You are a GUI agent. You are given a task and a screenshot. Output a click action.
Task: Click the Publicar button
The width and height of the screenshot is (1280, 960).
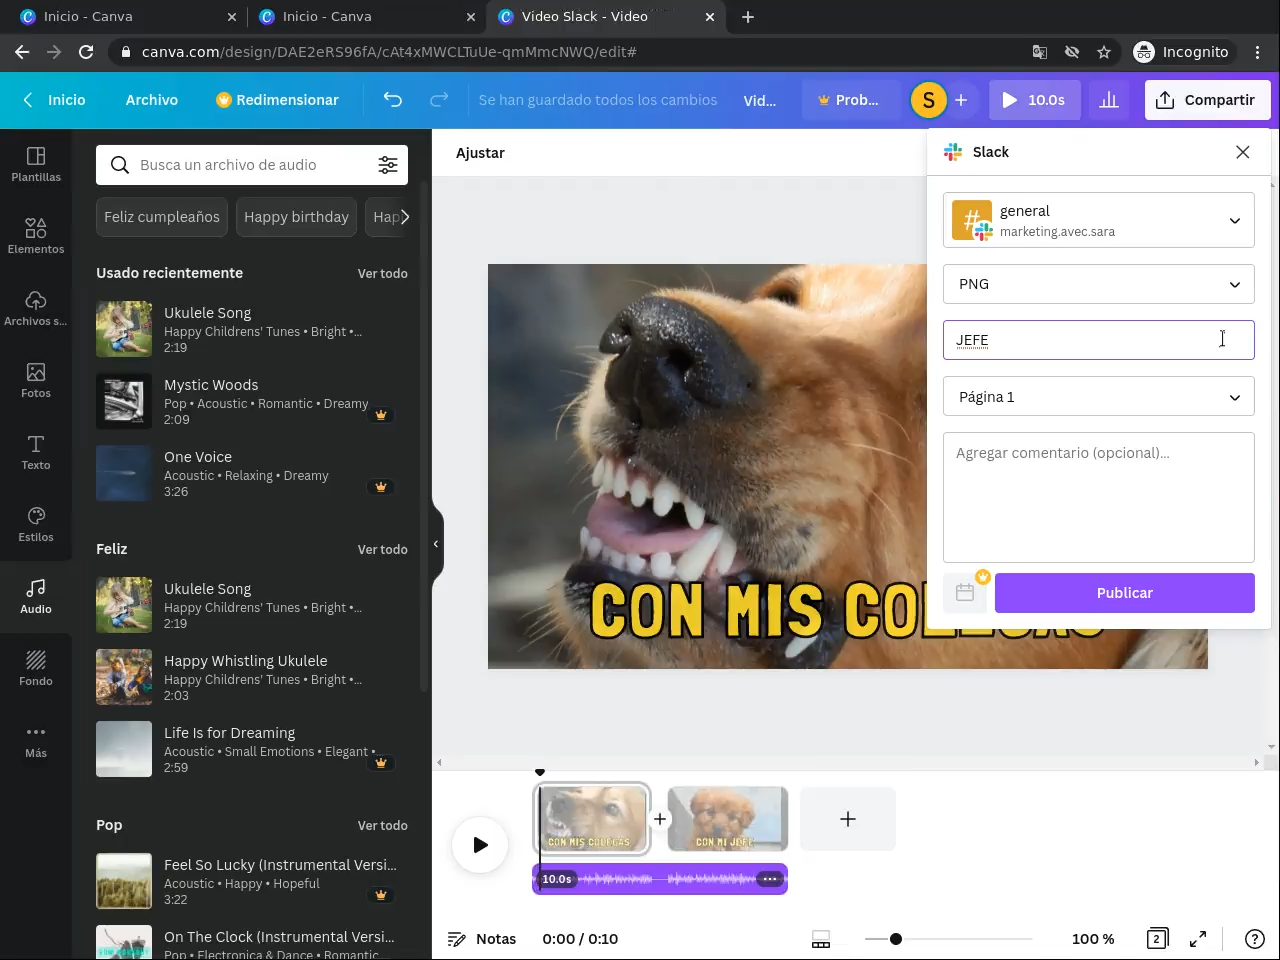(x=1125, y=593)
